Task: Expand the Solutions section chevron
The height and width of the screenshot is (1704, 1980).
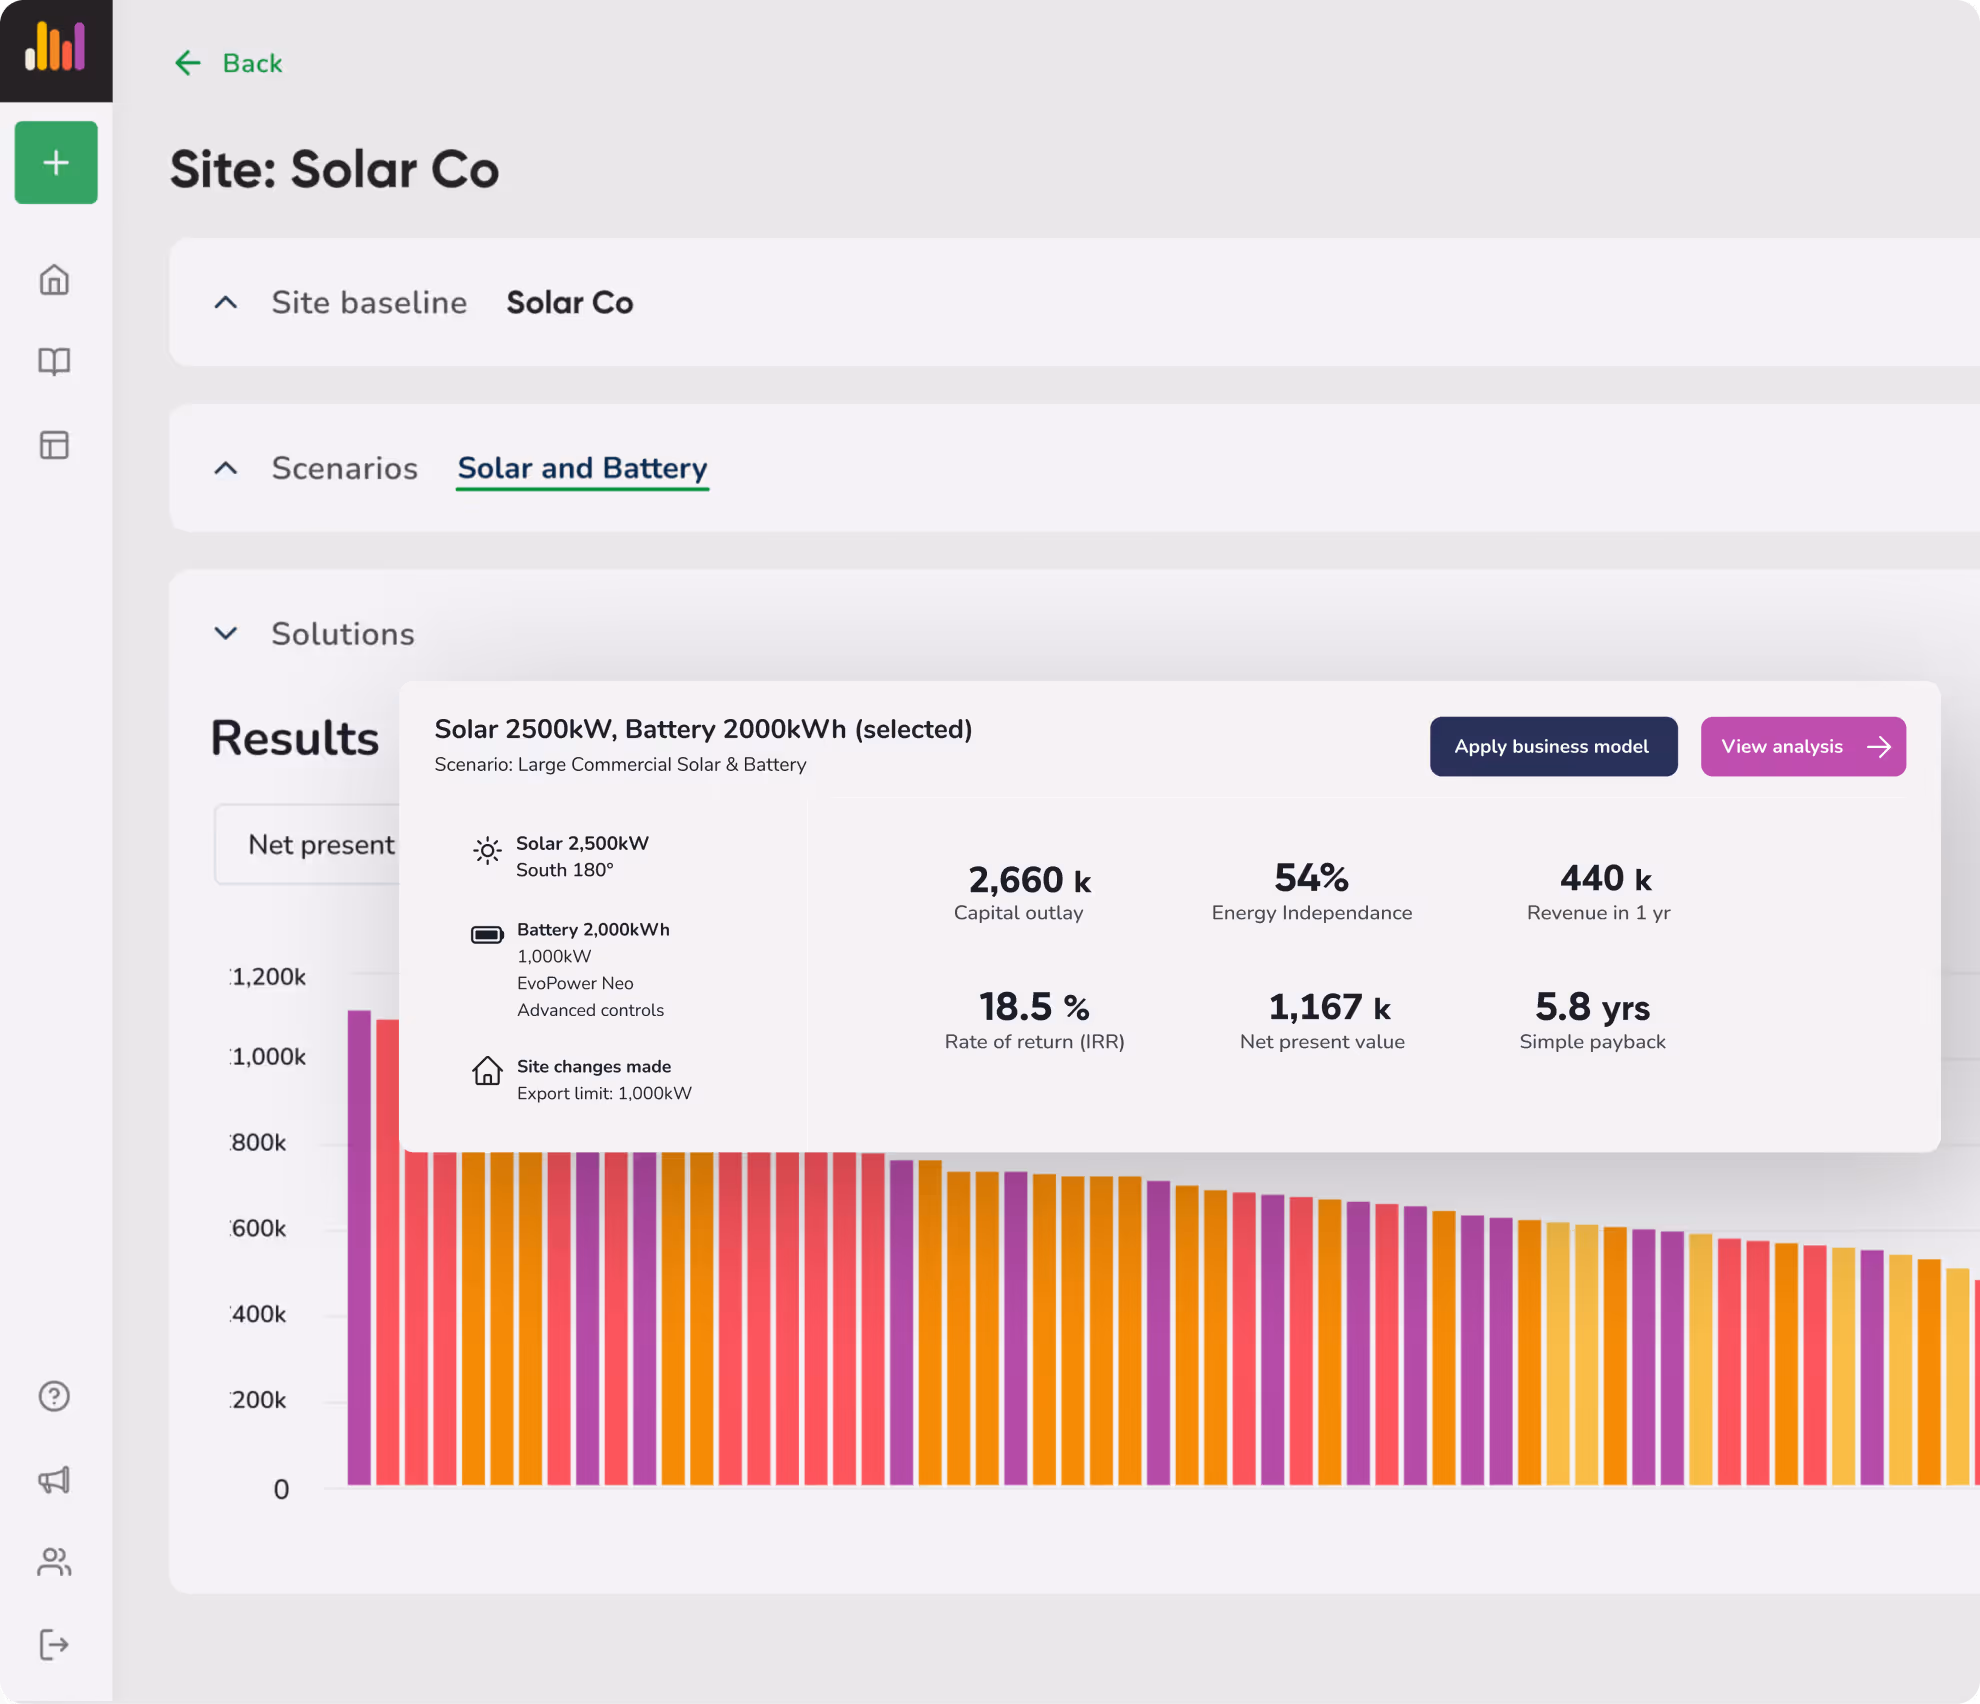Action: 226,633
